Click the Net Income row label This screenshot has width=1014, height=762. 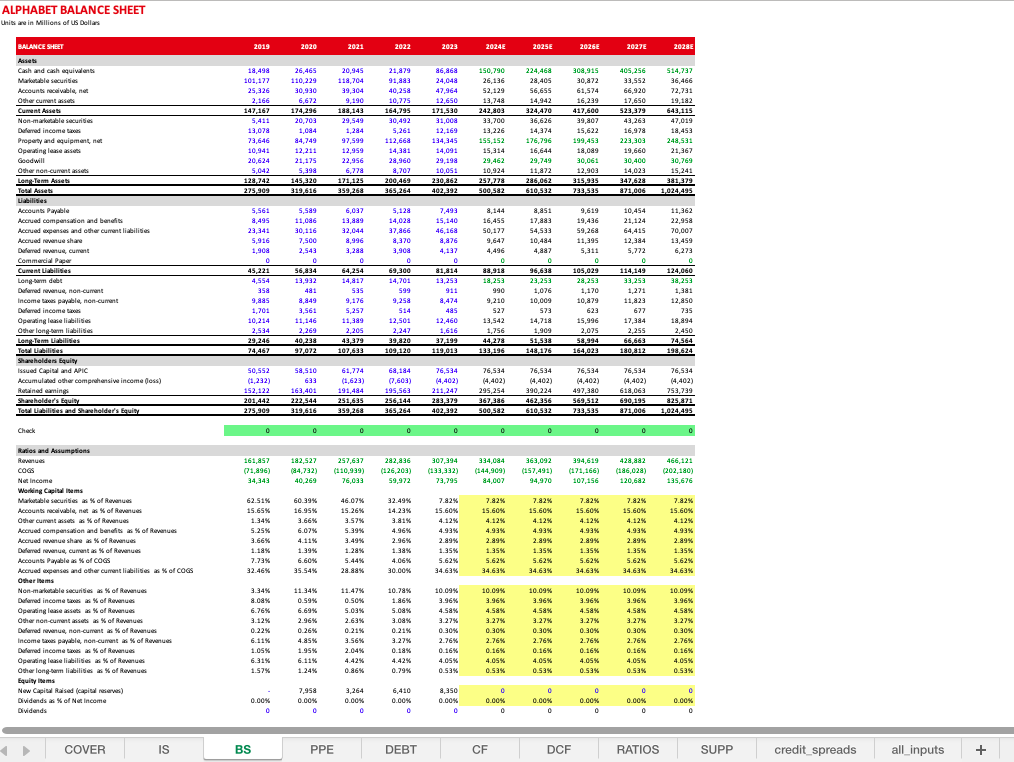tap(35, 481)
